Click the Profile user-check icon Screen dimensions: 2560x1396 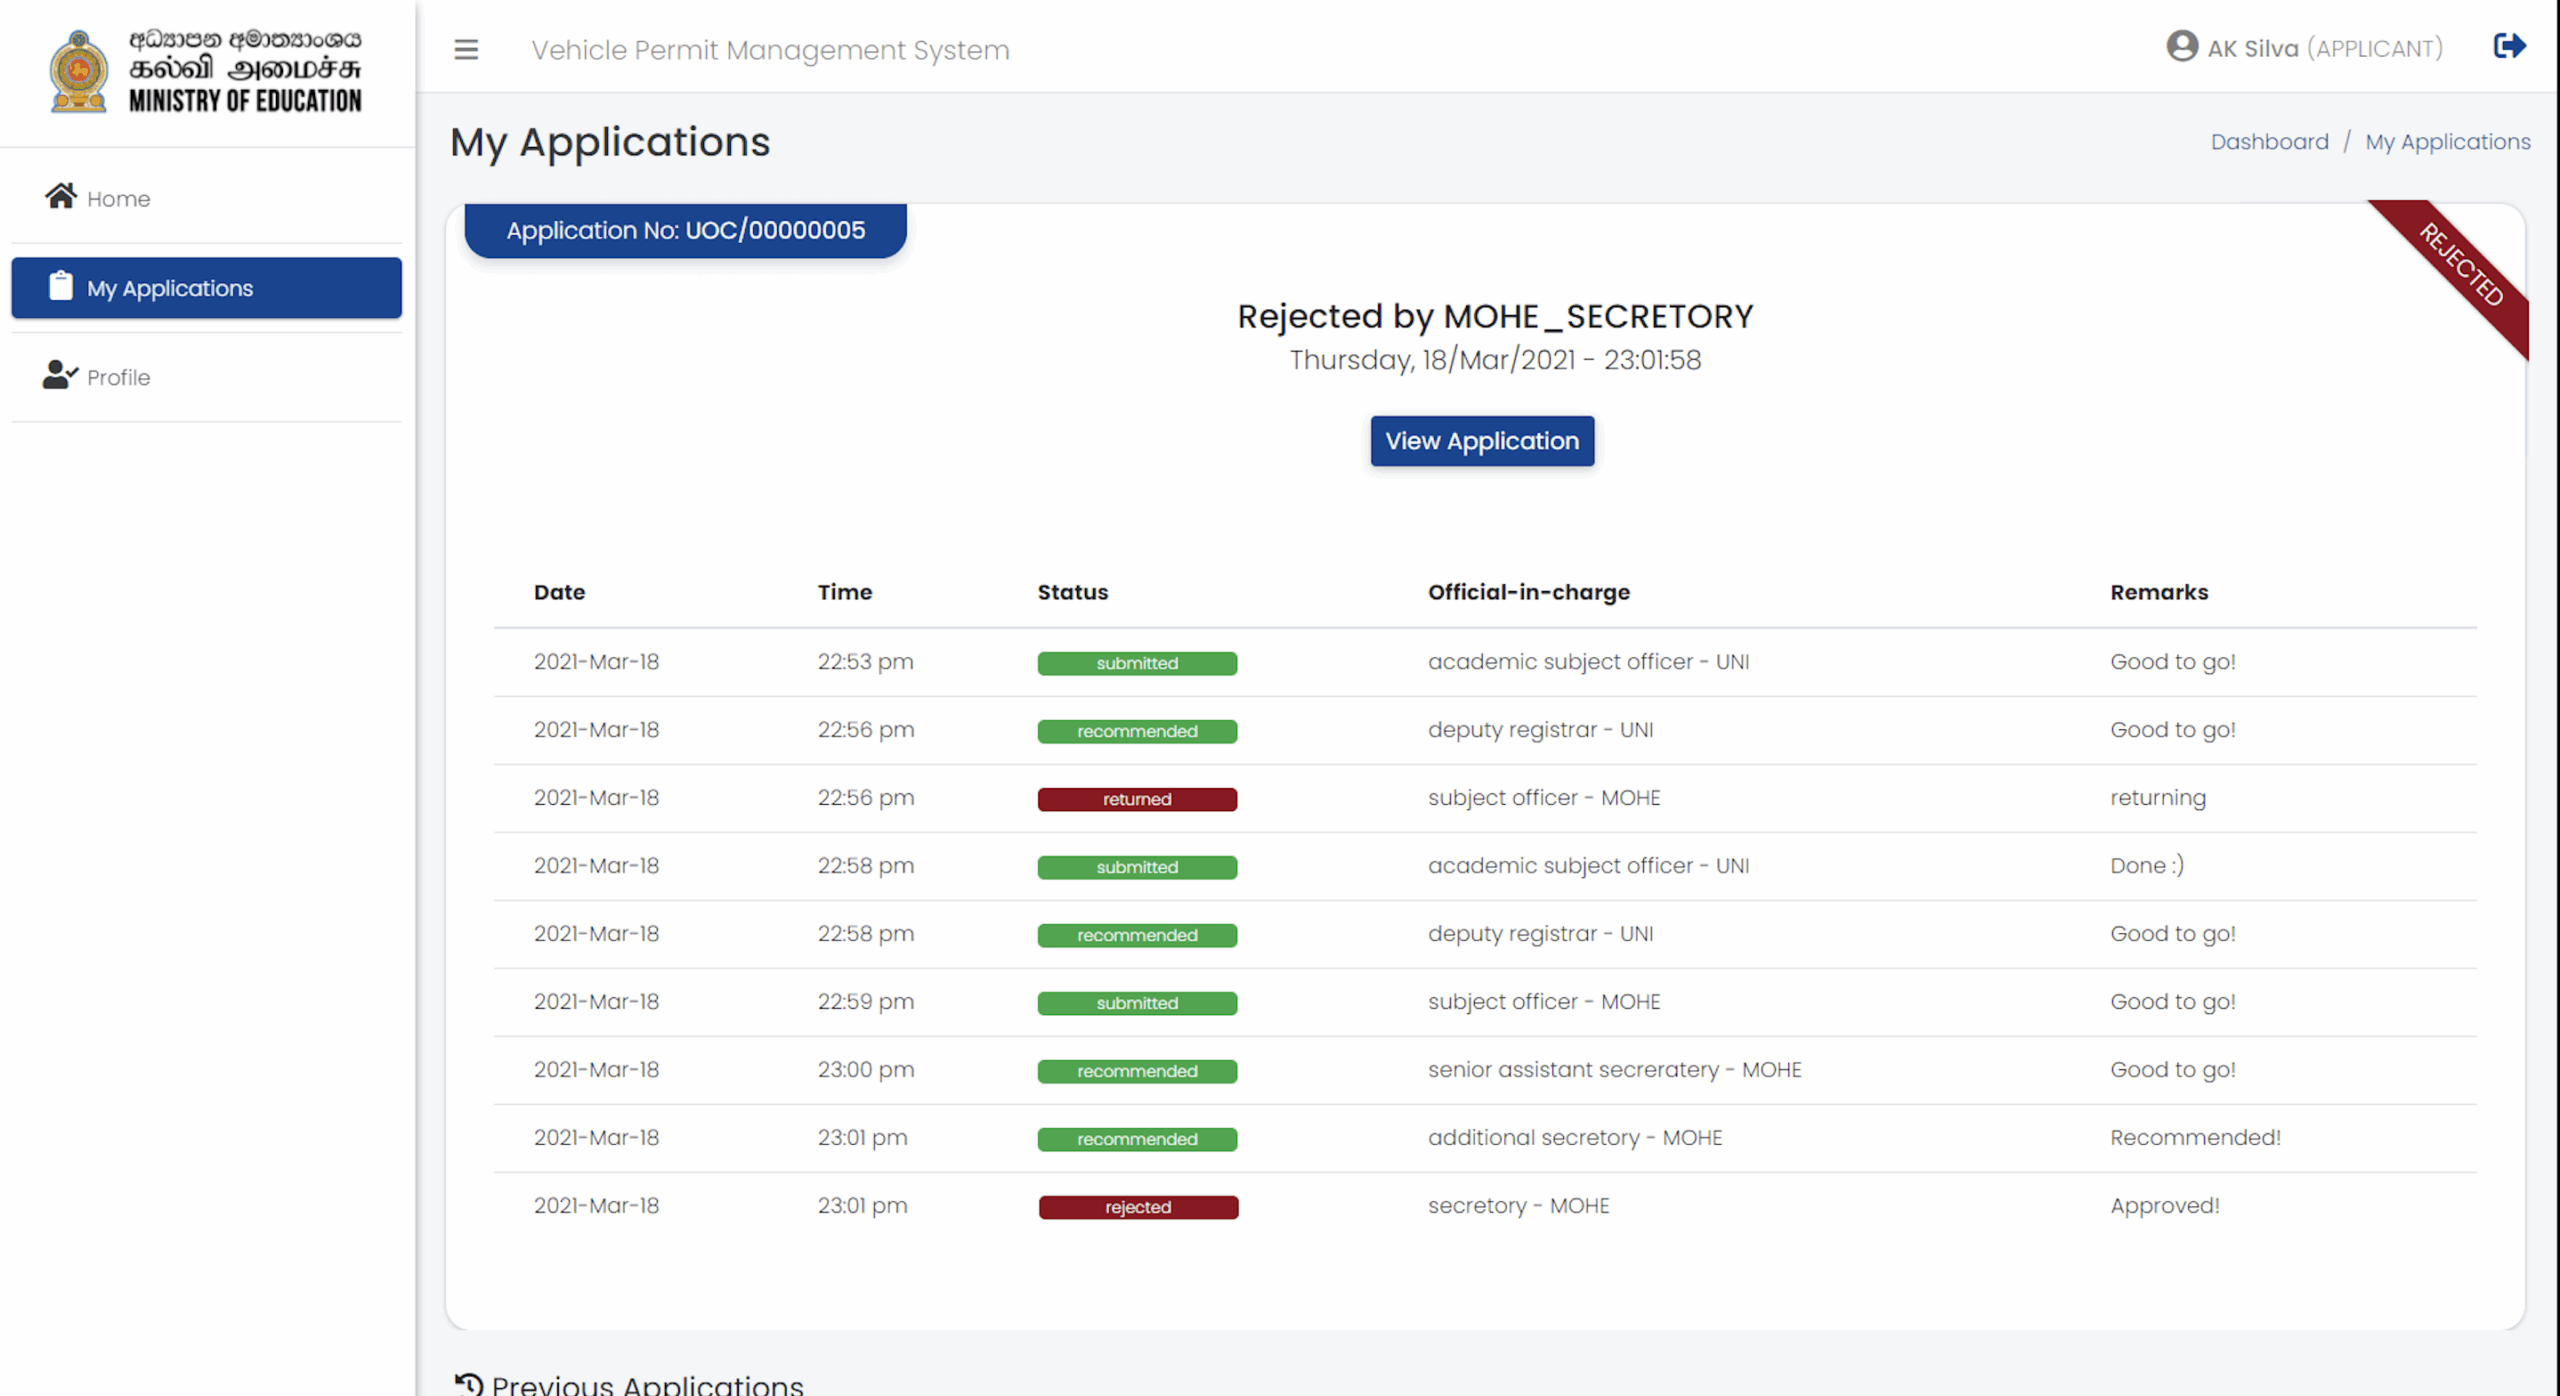60,376
